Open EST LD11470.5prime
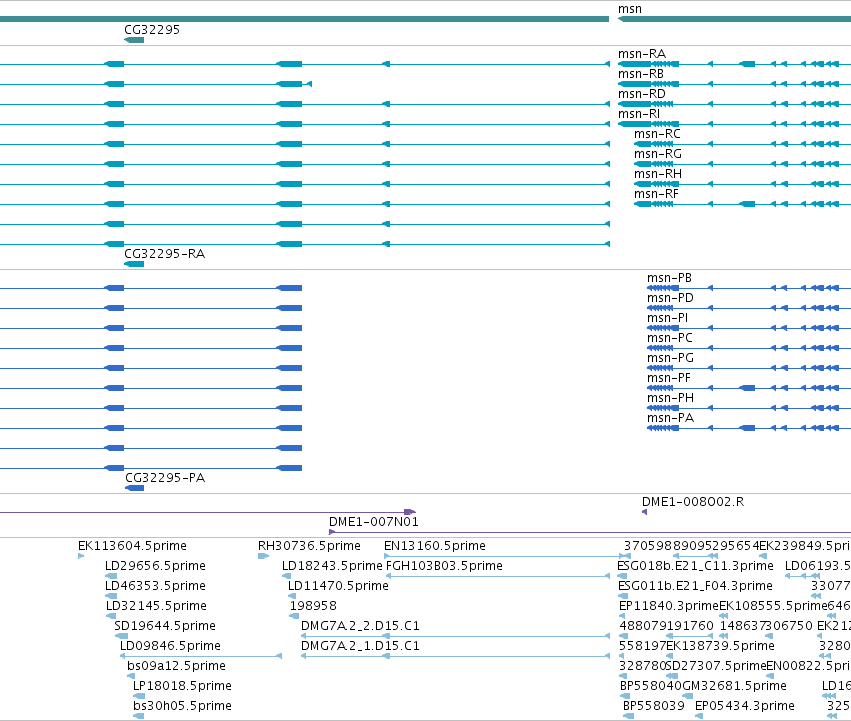This screenshot has width=851, height=721. click(x=338, y=586)
